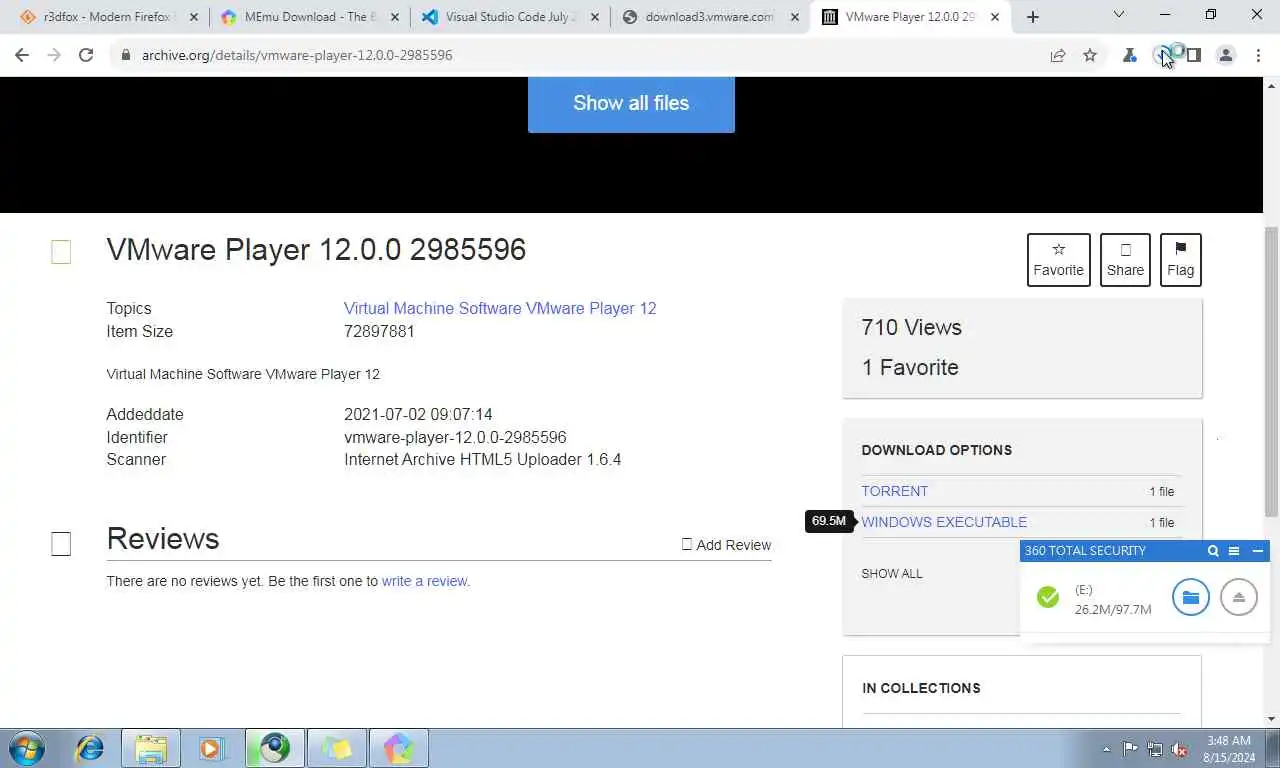Minimize the 360 Total Security popup
1280x768 pixels.
click(x=1258, y=551)
